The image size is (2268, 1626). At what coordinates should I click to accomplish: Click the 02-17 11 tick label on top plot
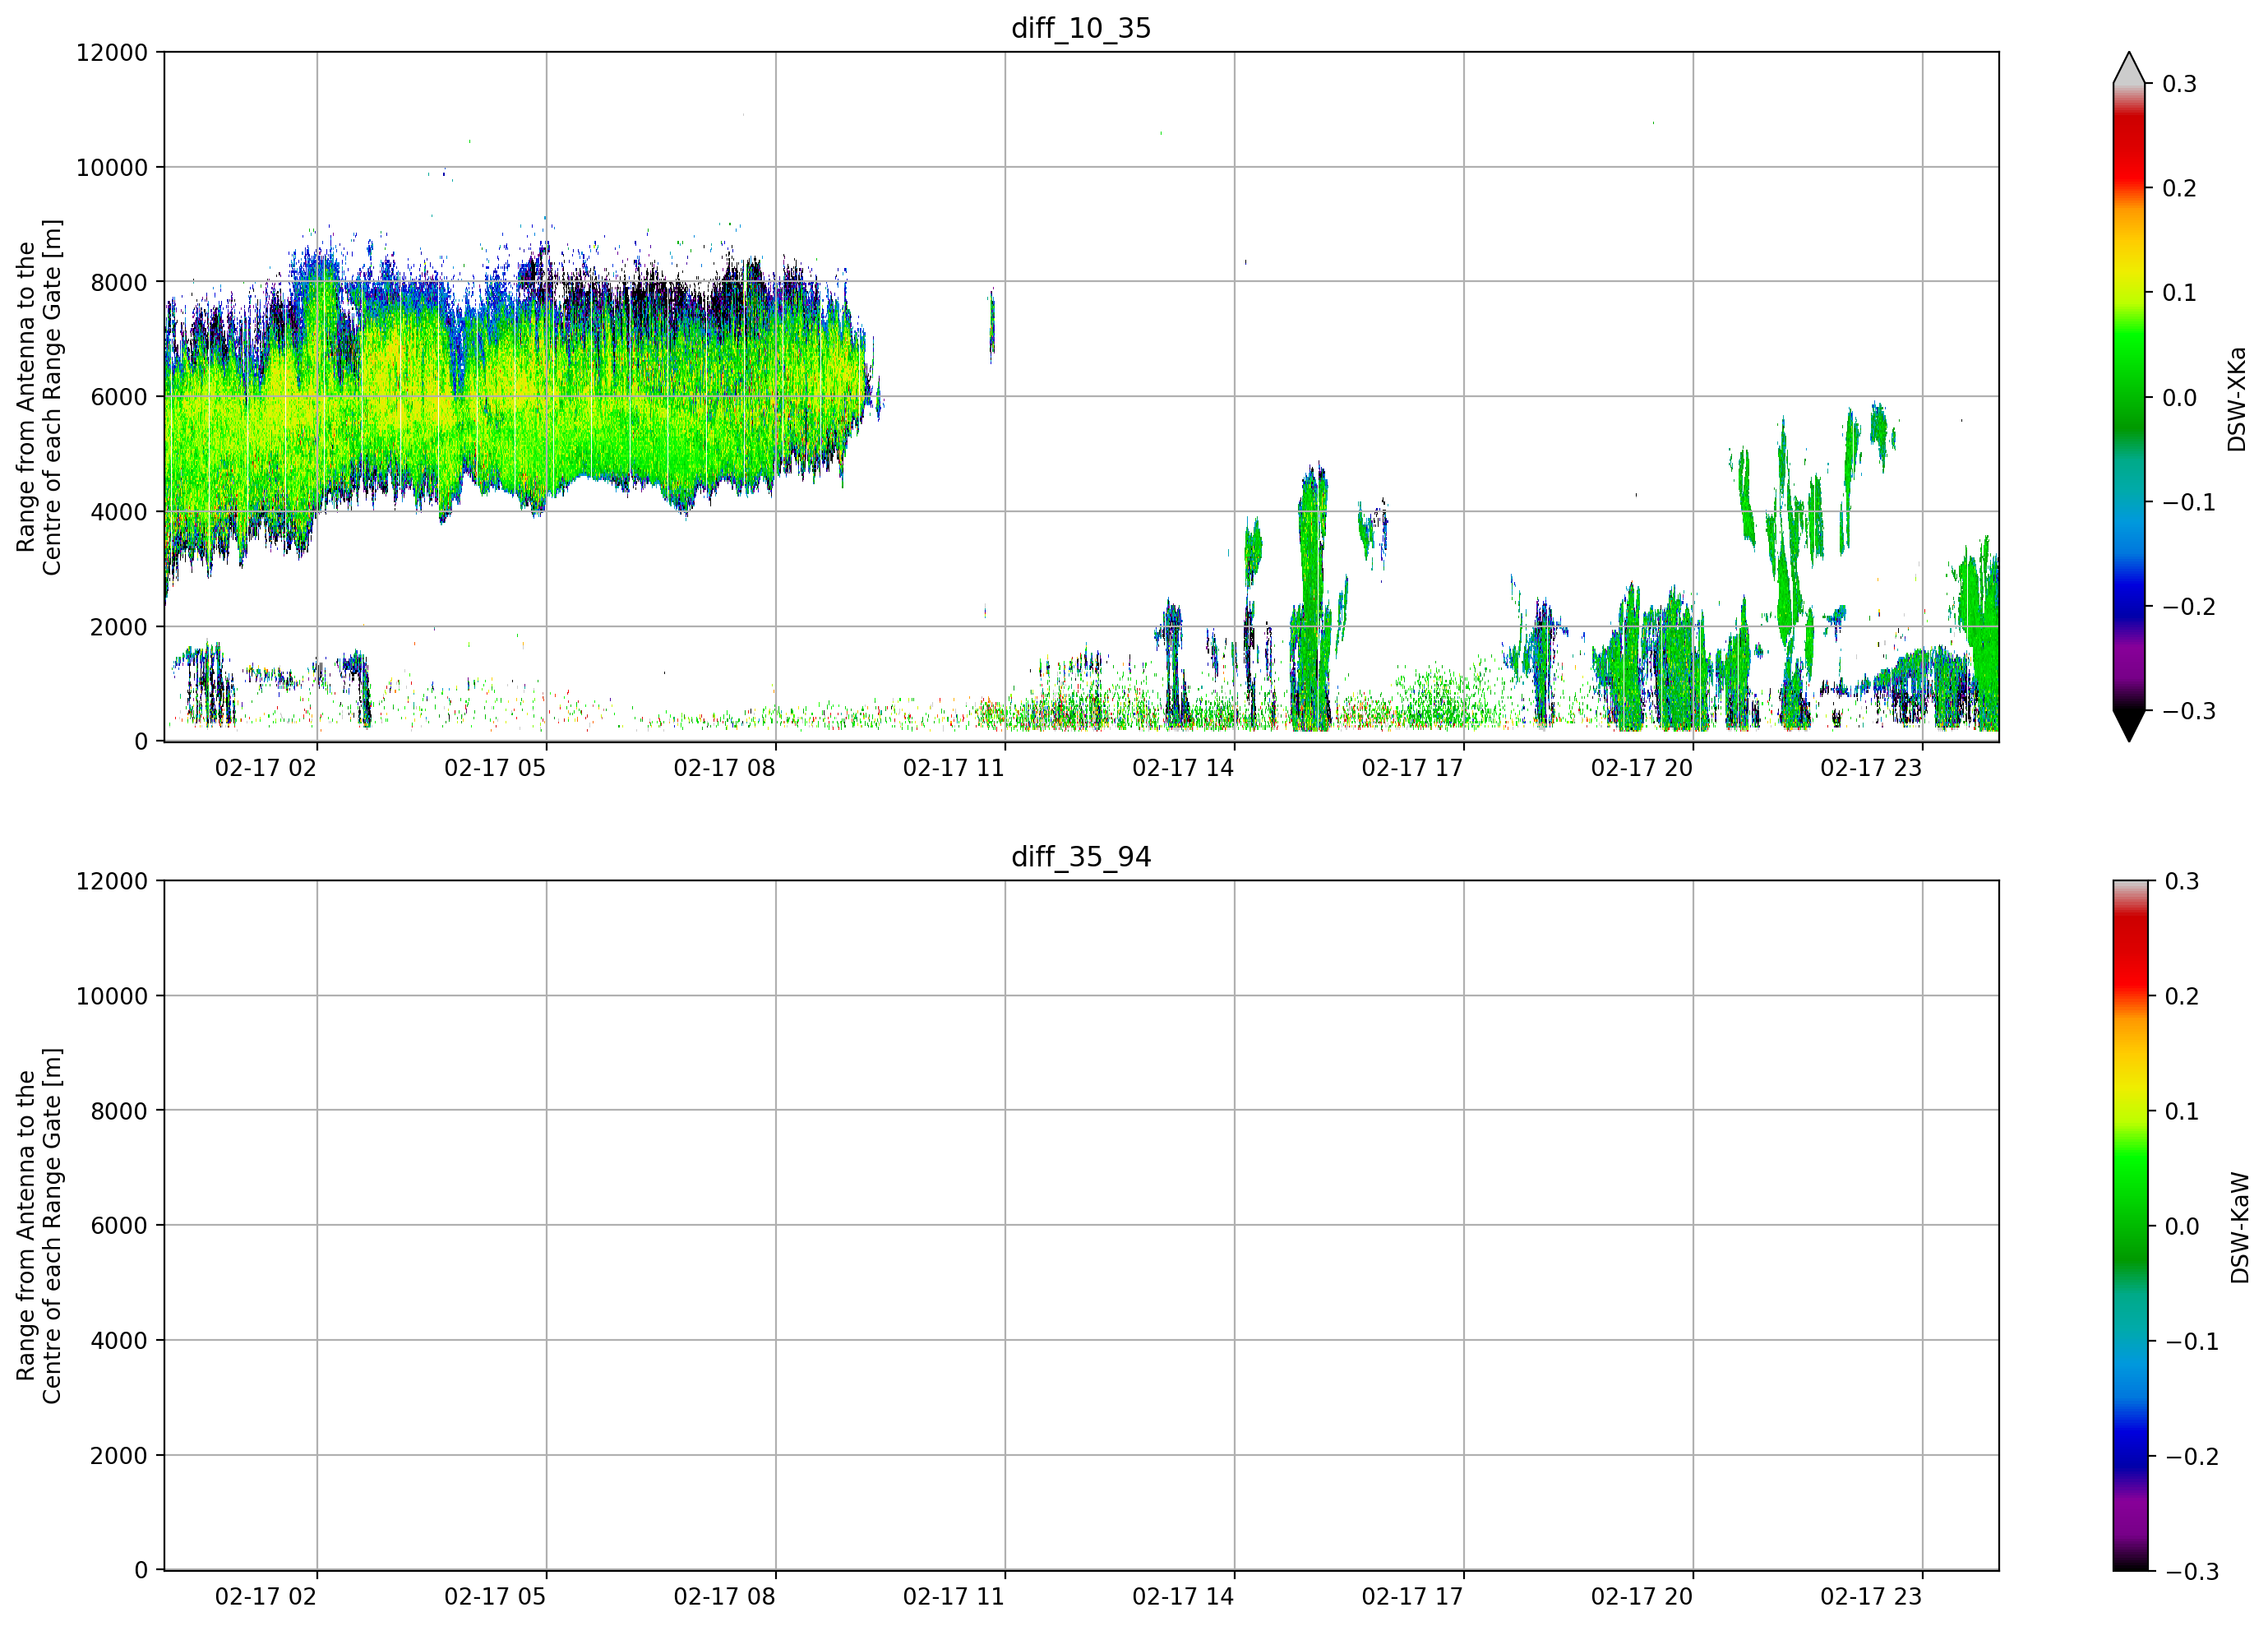point(953,768)
